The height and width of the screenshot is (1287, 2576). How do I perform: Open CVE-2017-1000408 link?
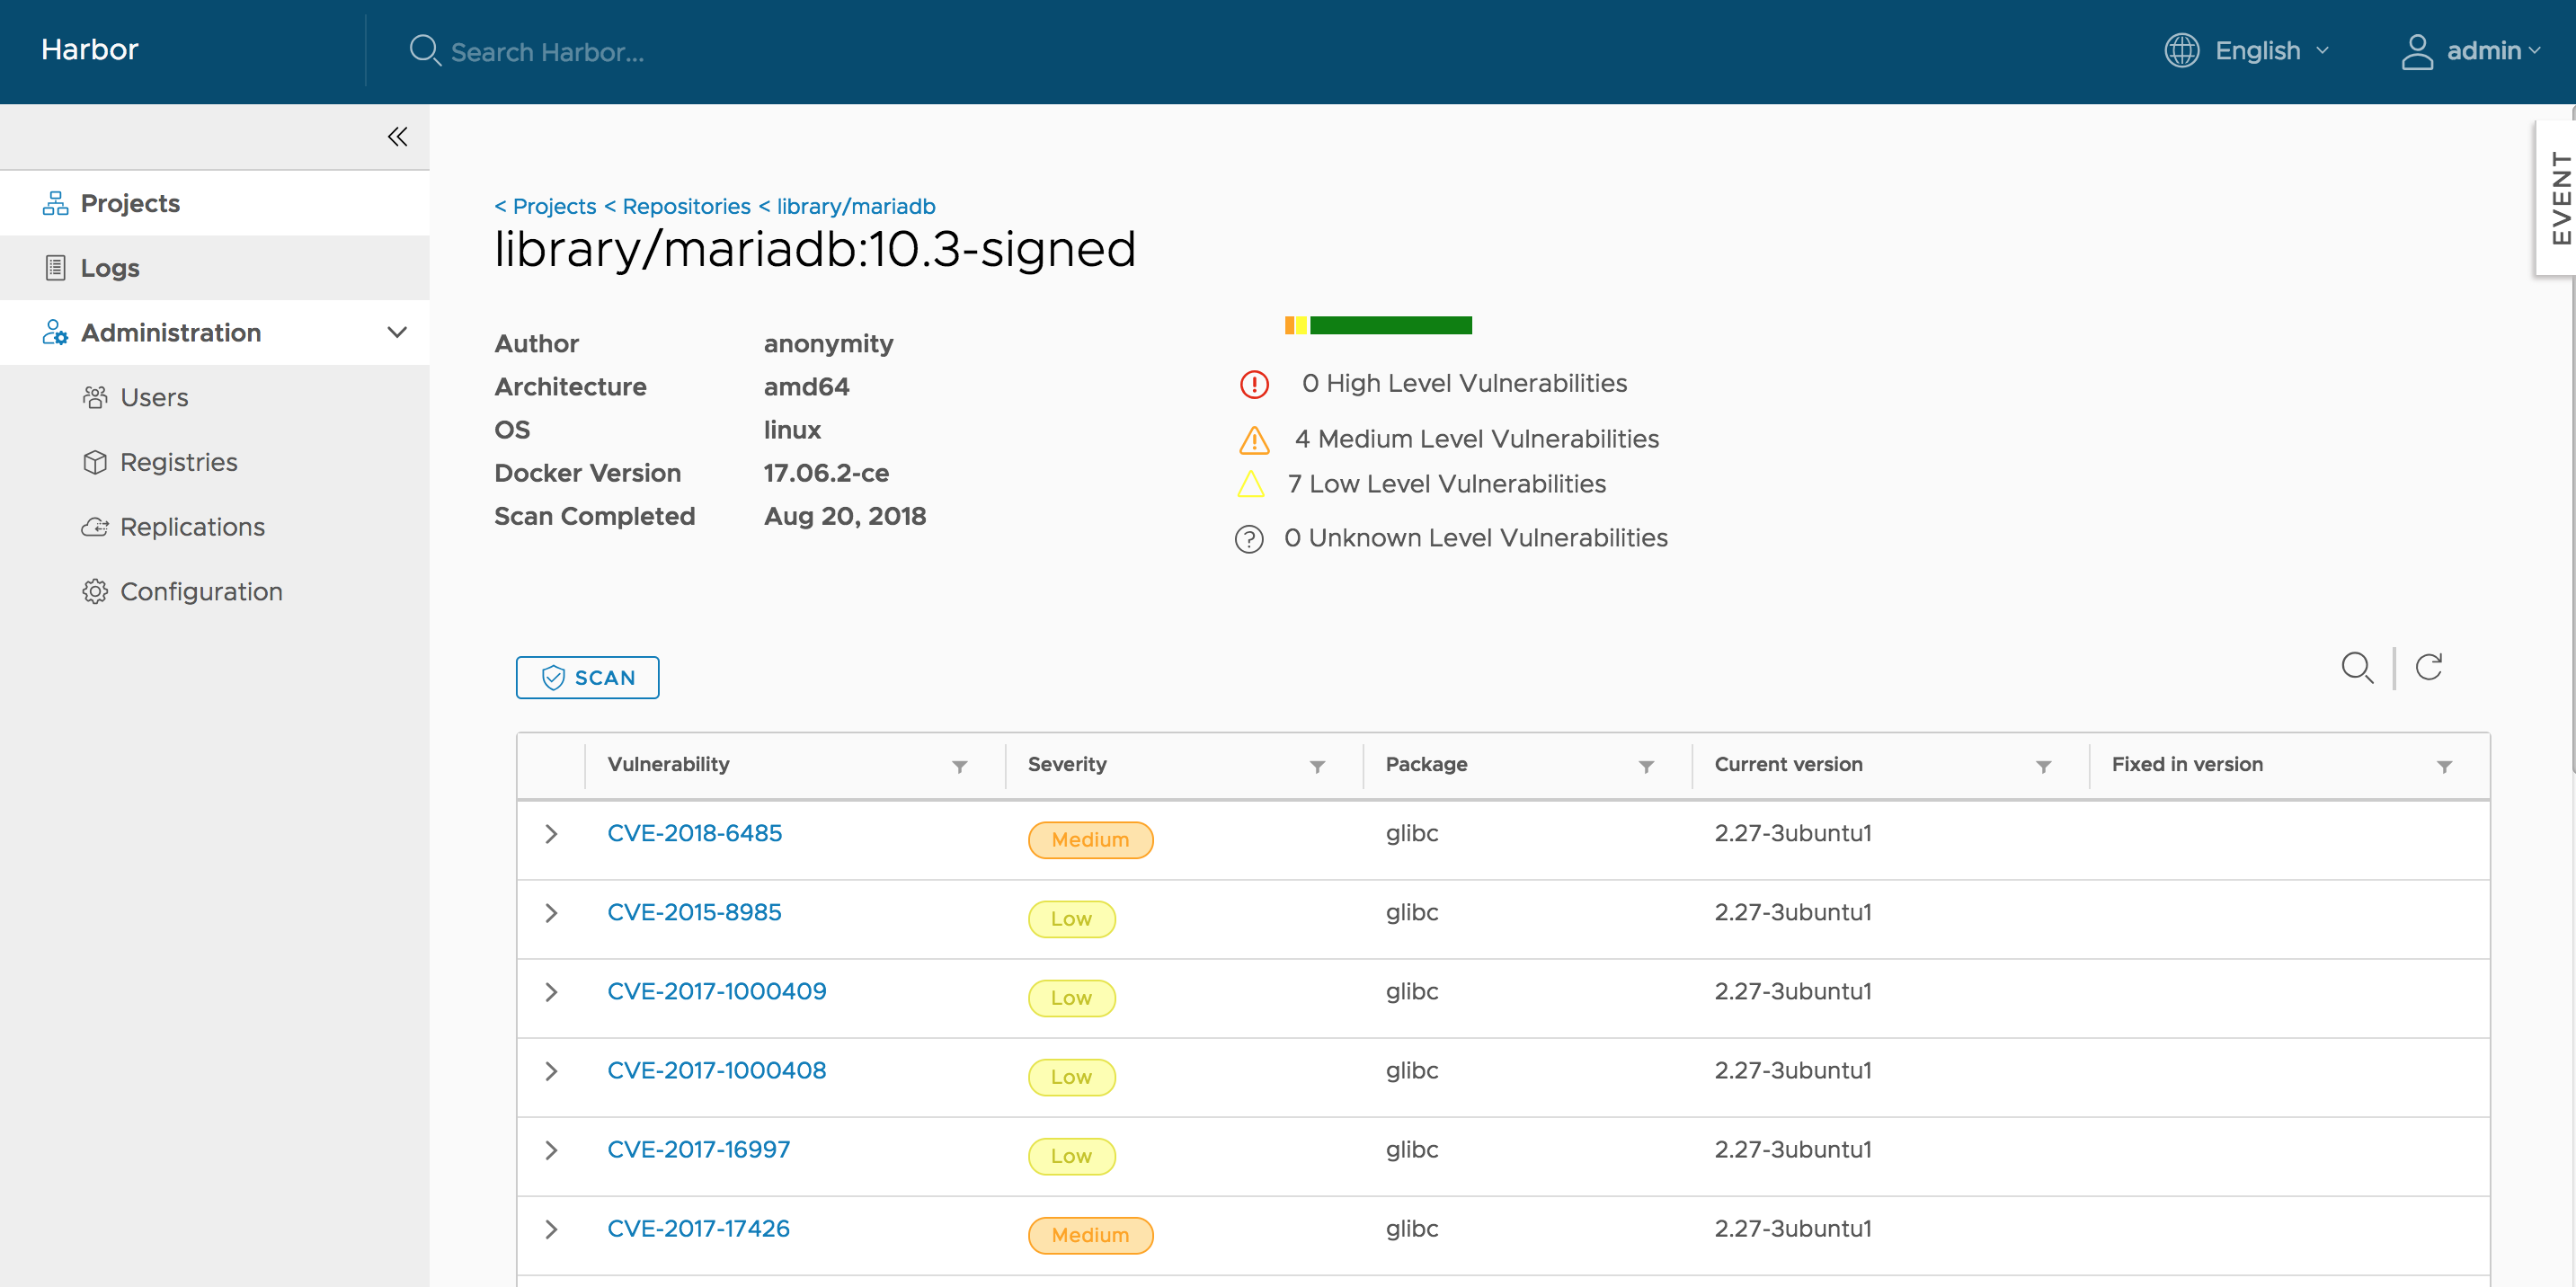[716, 1070]
